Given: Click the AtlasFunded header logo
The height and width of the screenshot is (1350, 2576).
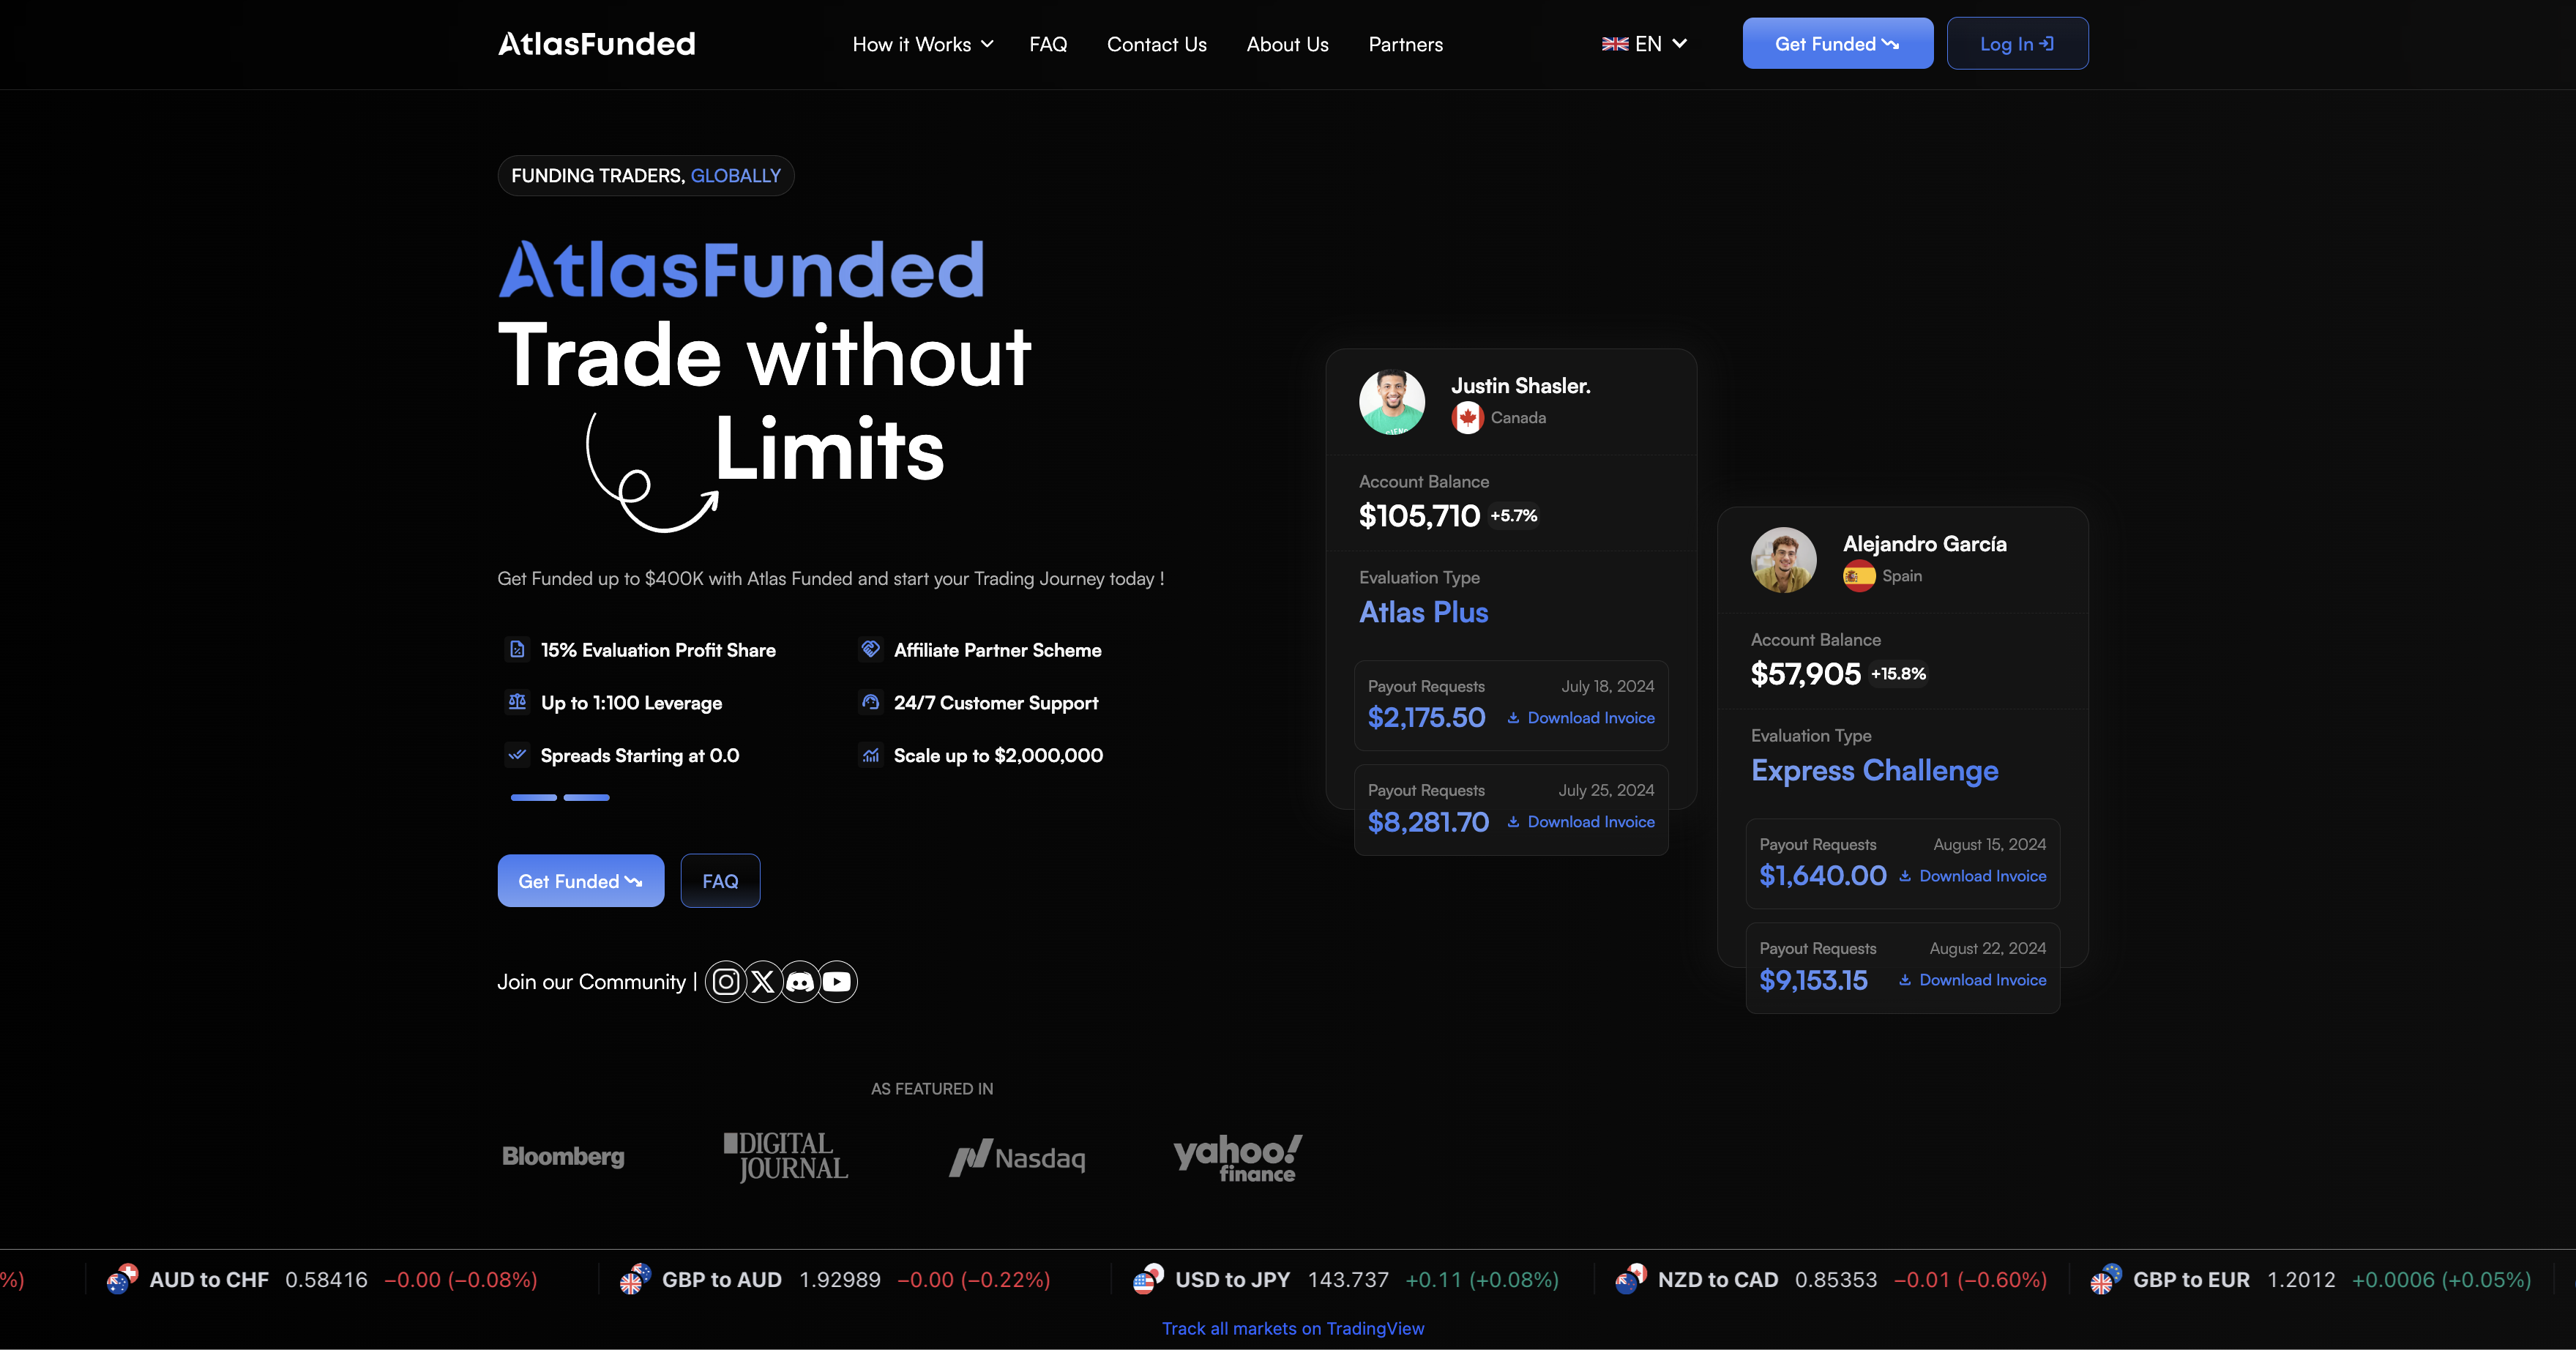Looking at the screenshot, I should 597,44.
